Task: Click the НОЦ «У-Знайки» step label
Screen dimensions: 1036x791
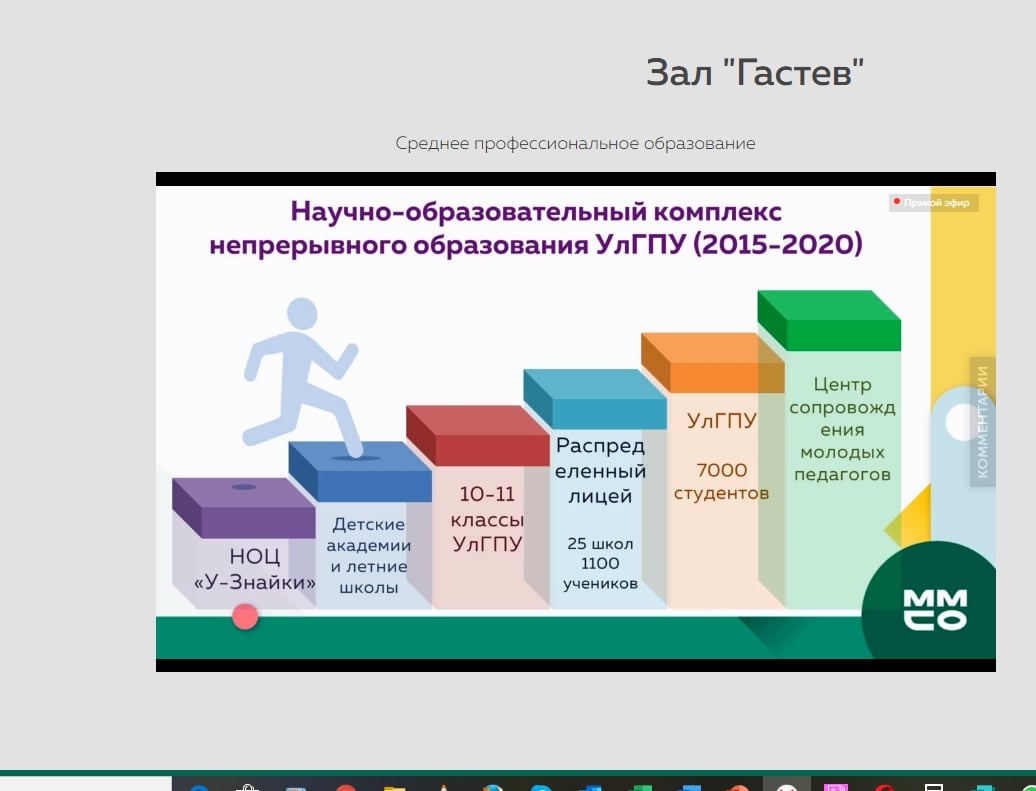Action: click(x=254, y=569)
